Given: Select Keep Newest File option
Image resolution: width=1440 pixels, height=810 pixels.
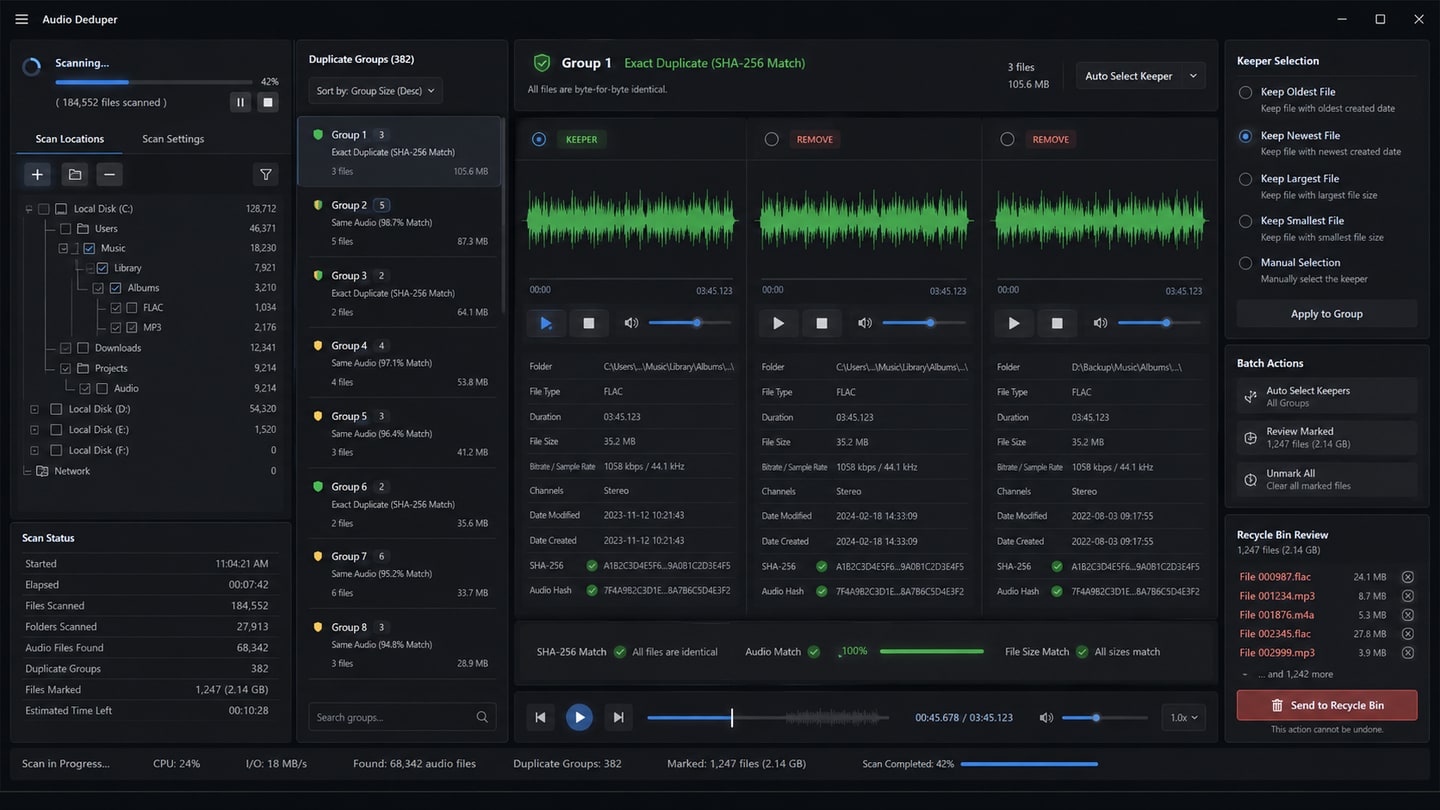Looking at the screenshot, I should tap(1245, 136).
